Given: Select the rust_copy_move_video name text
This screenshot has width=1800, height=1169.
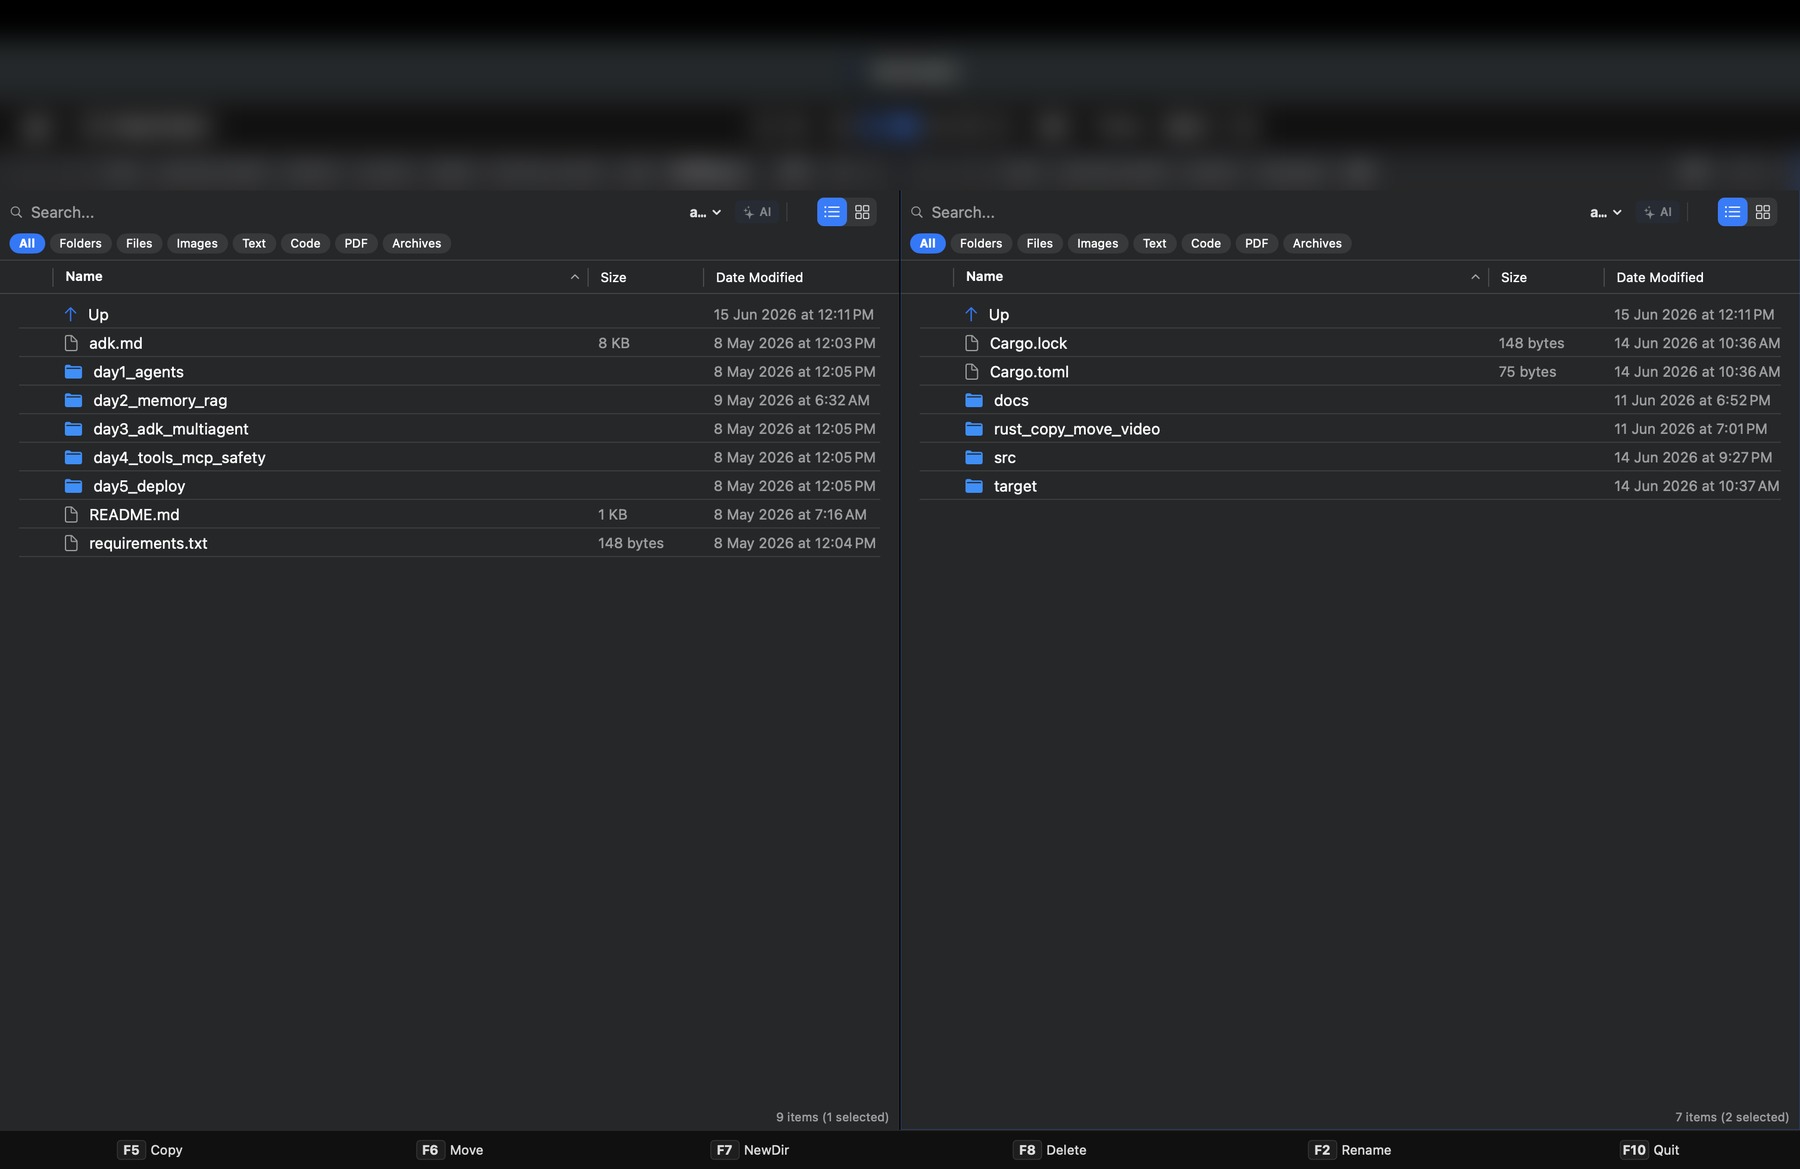Looking at the screenshot, I should click(x=1077, y=429).
